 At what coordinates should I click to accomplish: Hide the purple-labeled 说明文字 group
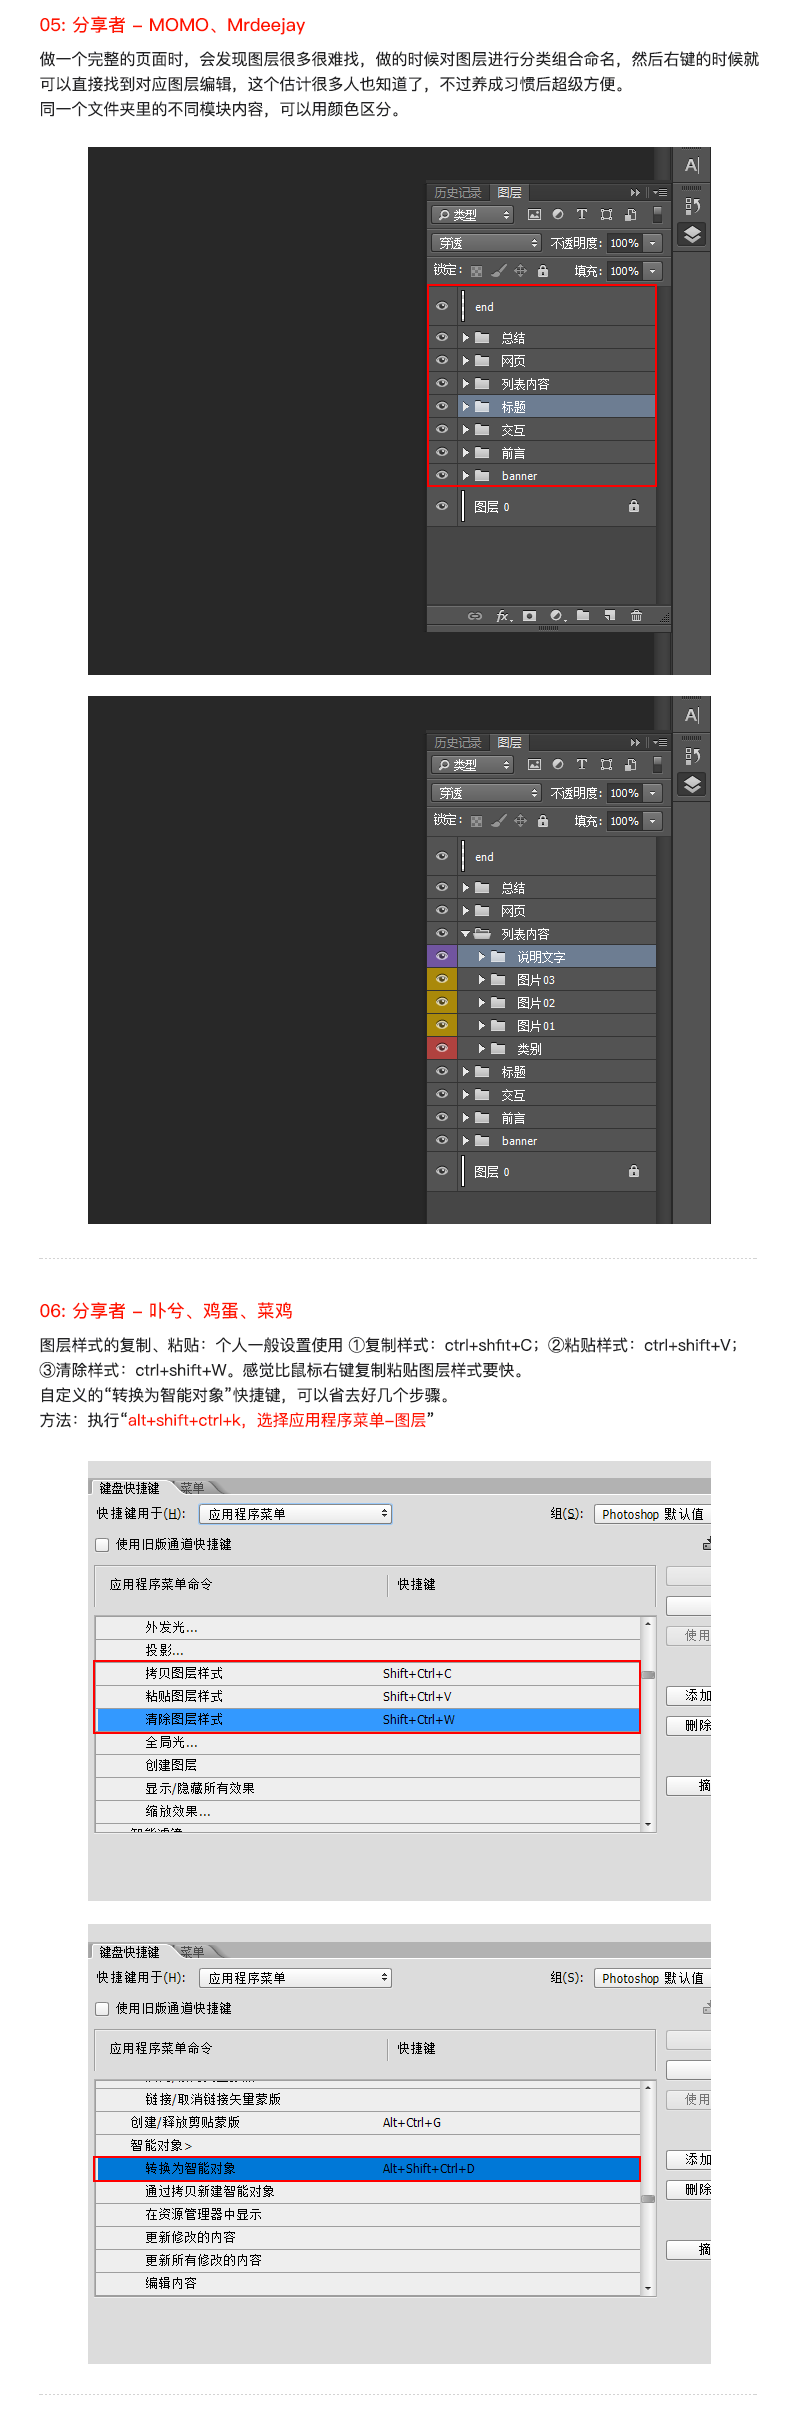(x=442, y=956)
